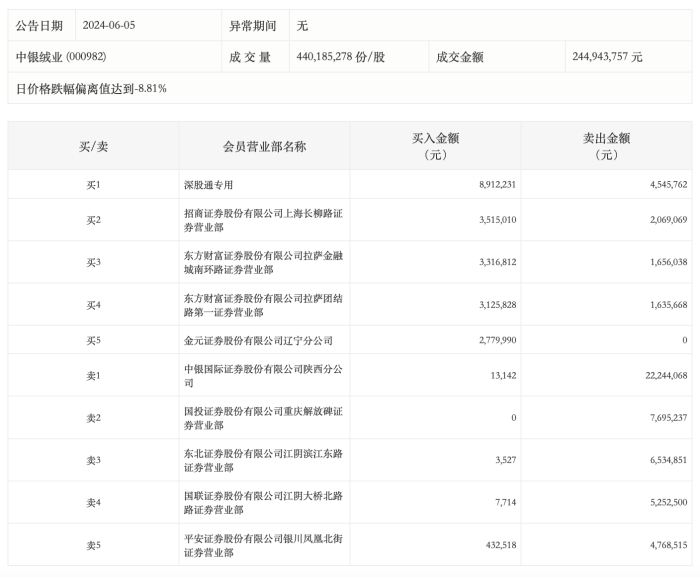Click 金元证券 辽宁分公司 name

pyautogui.click(x=258, y=341)
